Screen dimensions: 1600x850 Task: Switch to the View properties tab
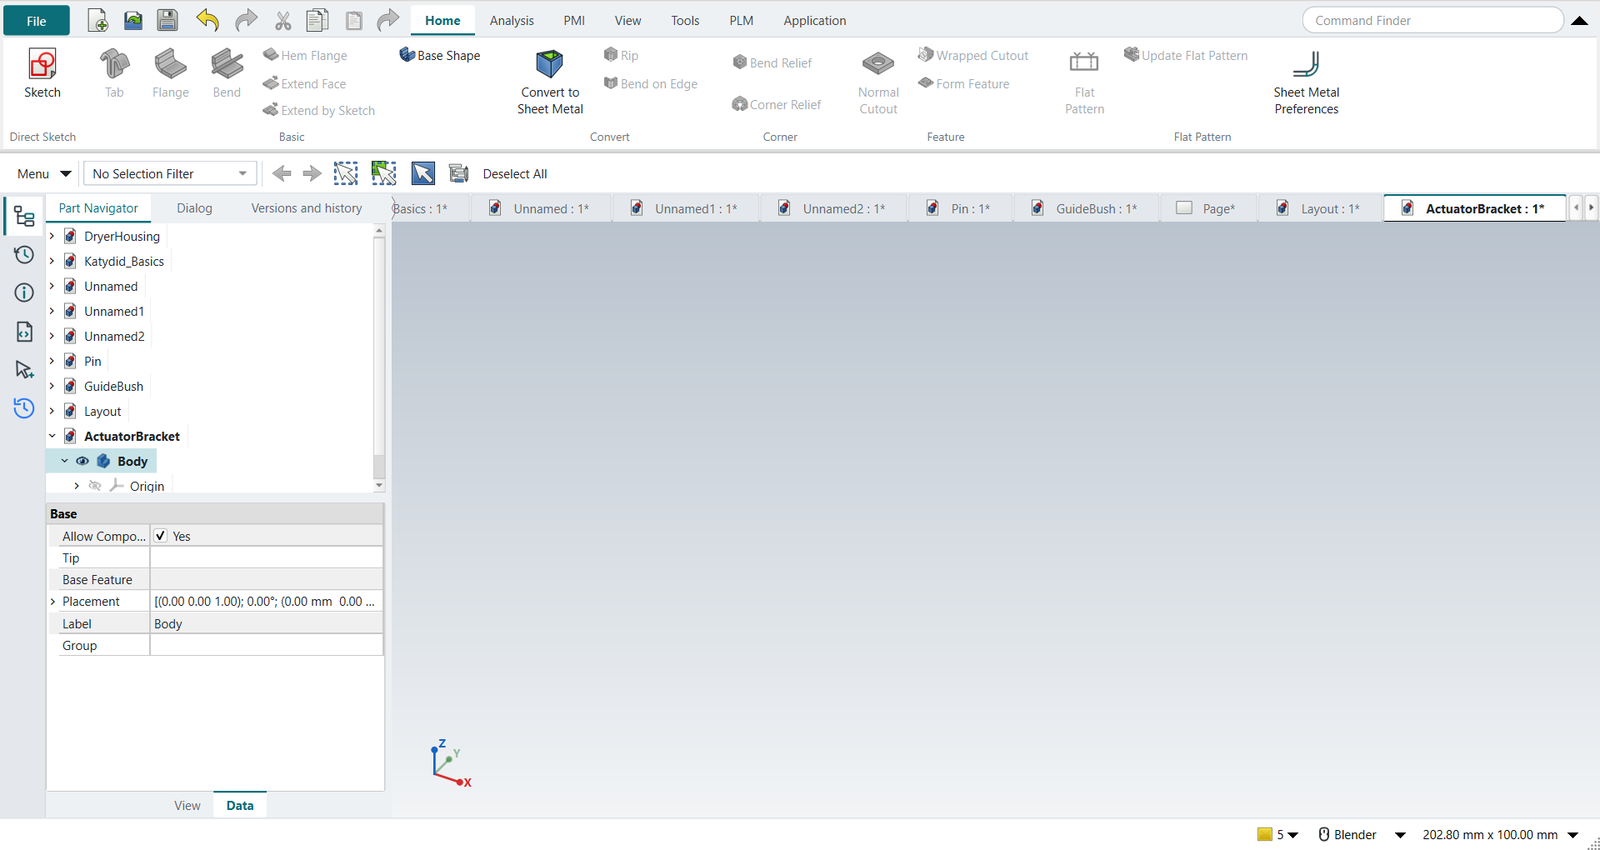pyautogui.click(x=187, y=805)
